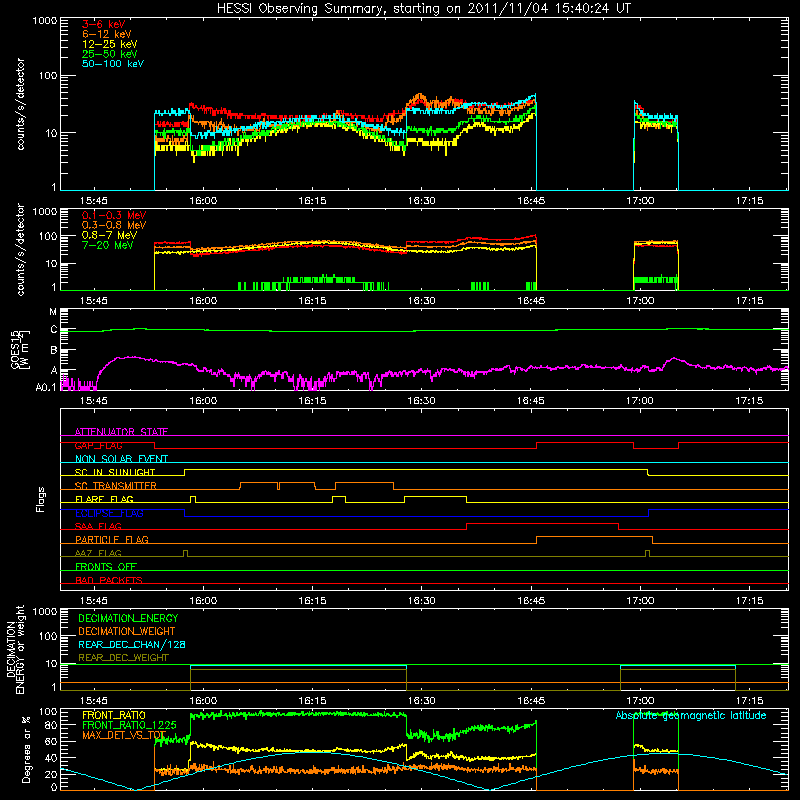This screenshot has height=800, width=800.
Task: Select the ATTENUATOR_STATE flag label
Action: click(121, 432)
